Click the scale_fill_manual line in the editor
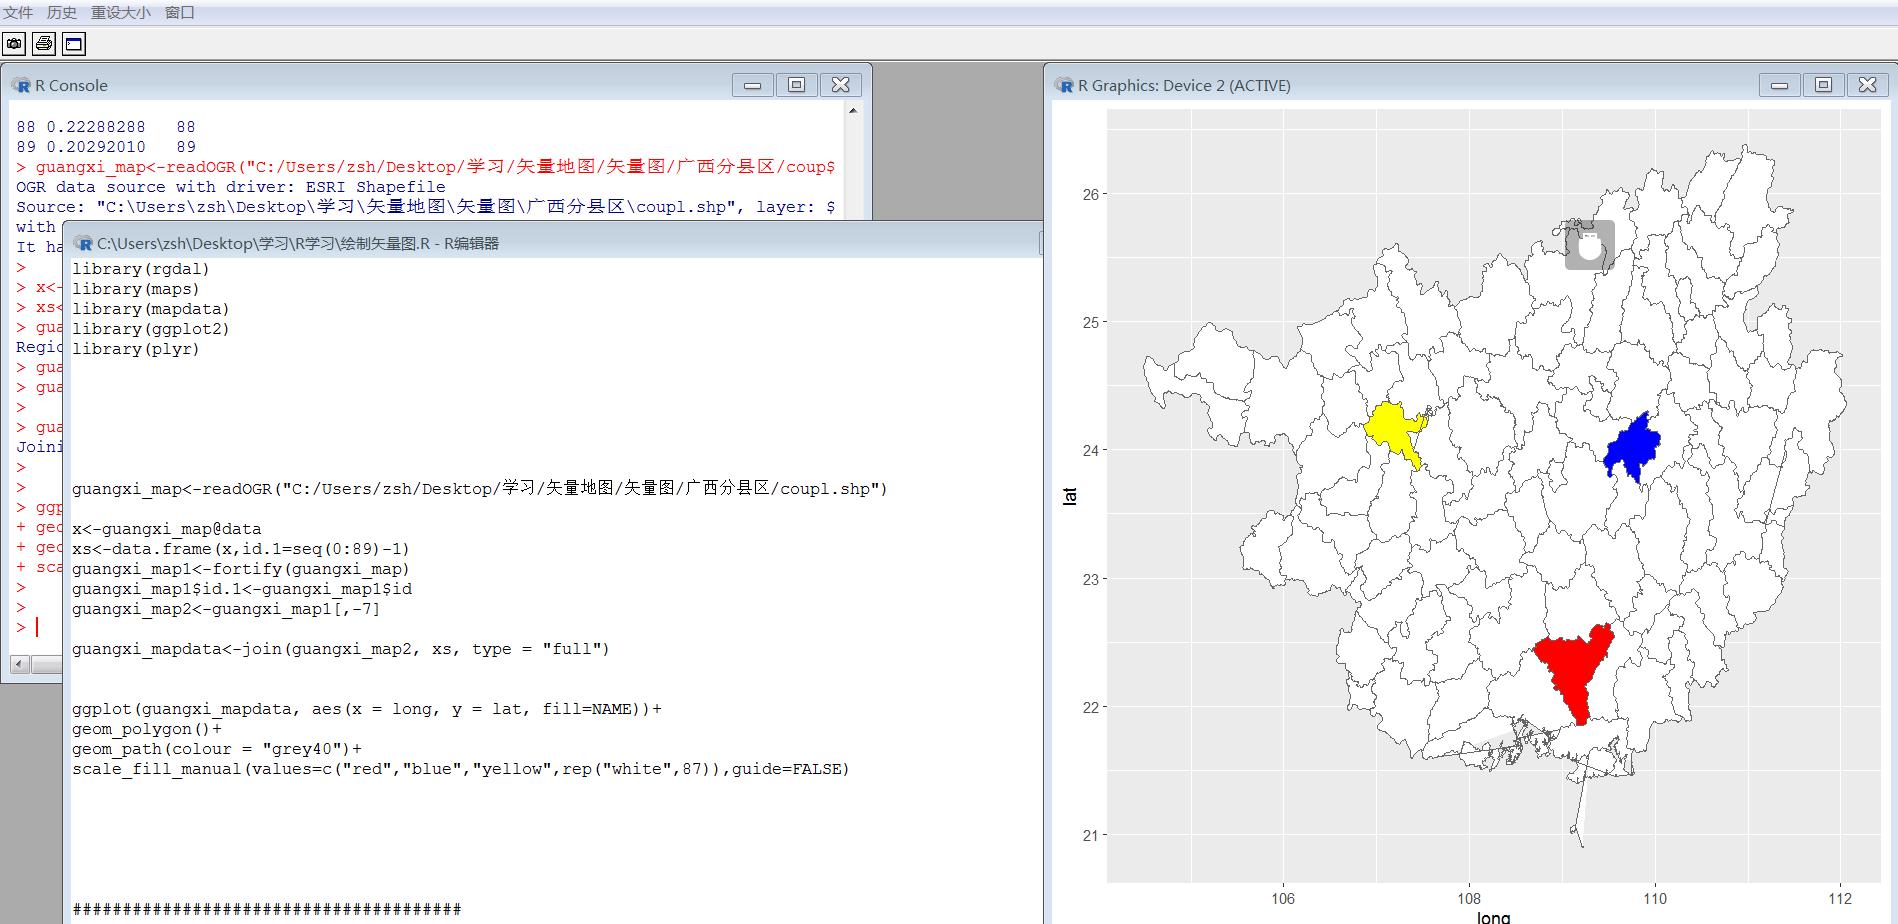1898x924 pixels. pos(461,769)
